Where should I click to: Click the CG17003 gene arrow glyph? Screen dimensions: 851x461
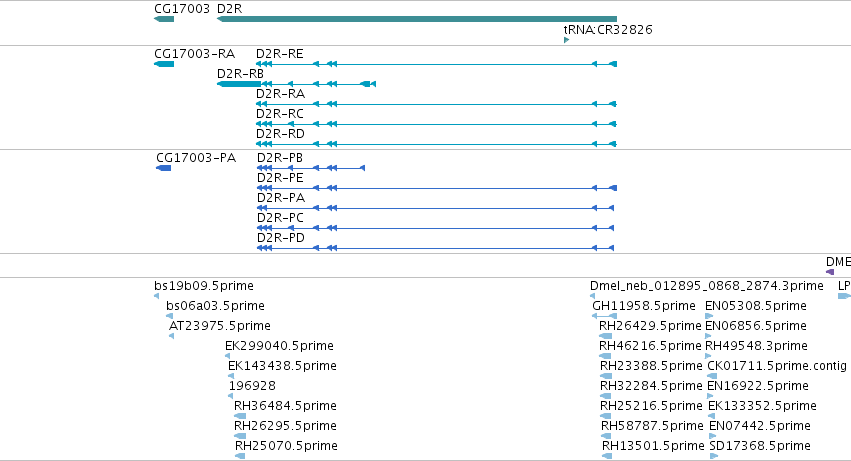pyautogui.click(x=164, y=19)
